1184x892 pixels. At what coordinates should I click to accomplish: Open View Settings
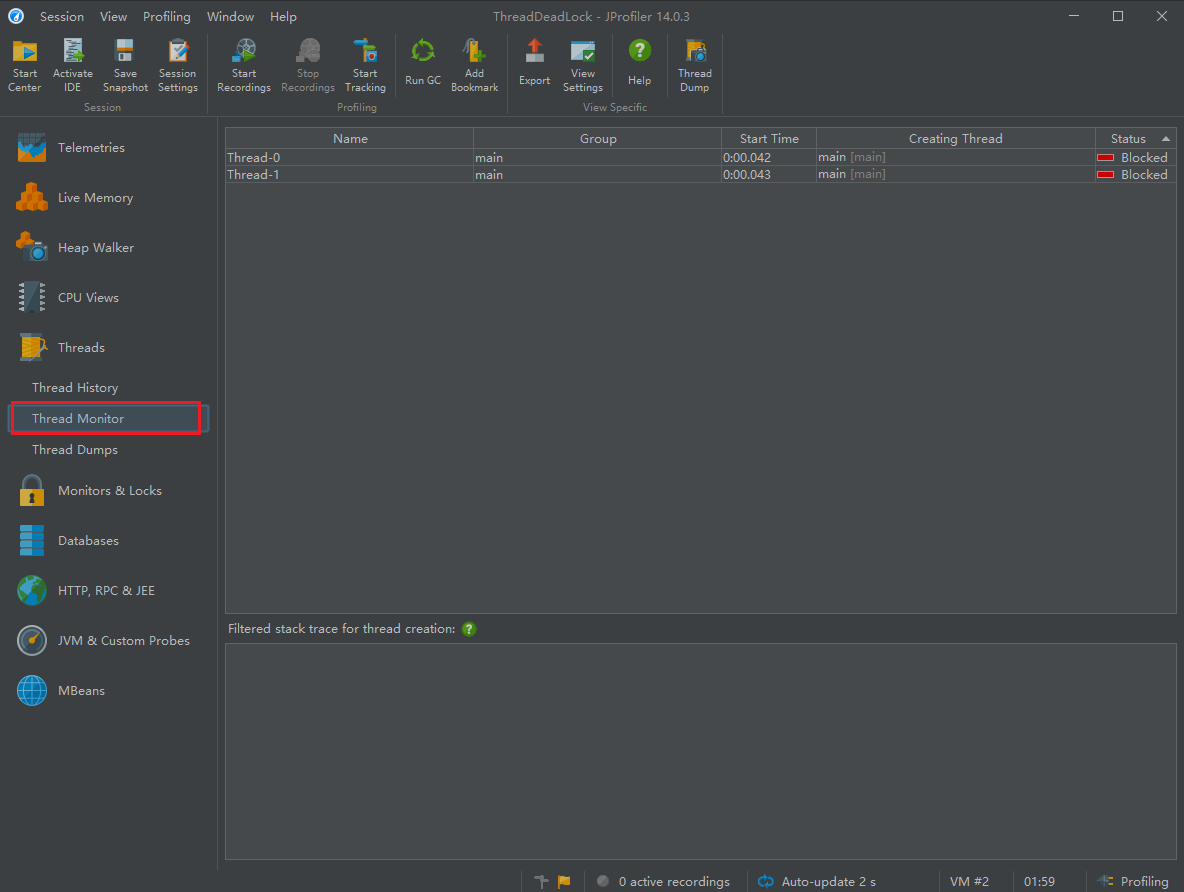pyautogui.click(x=583, y=66)
